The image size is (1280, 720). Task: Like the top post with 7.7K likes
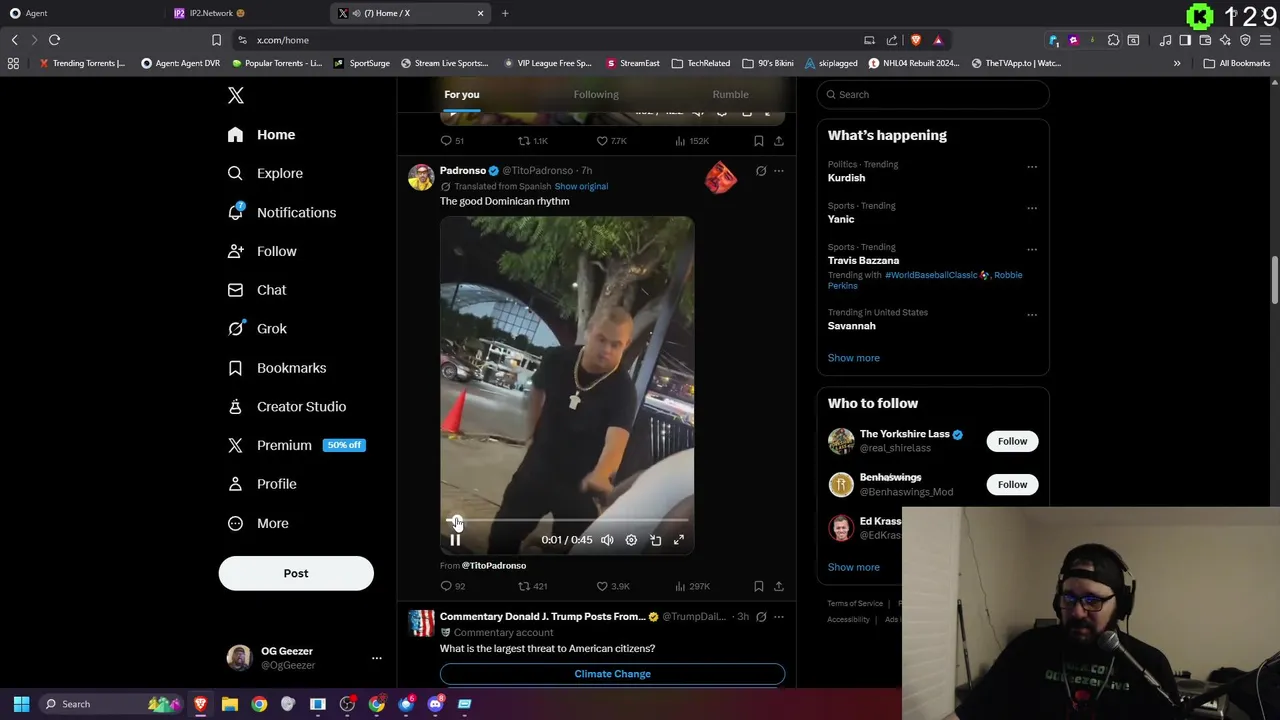[x=612, y=141]
